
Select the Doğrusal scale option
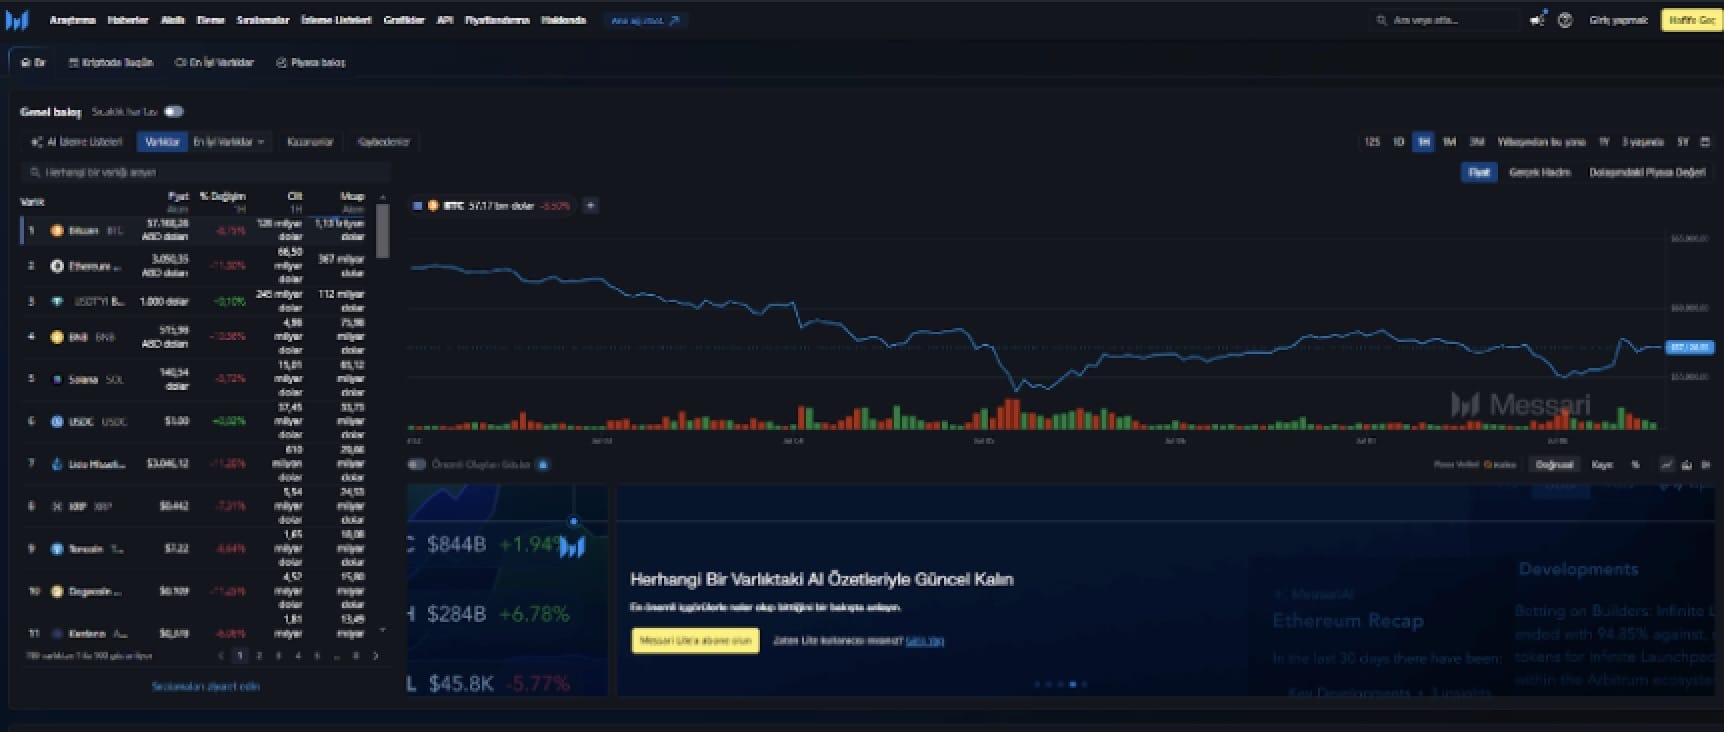pos(1555,464)
